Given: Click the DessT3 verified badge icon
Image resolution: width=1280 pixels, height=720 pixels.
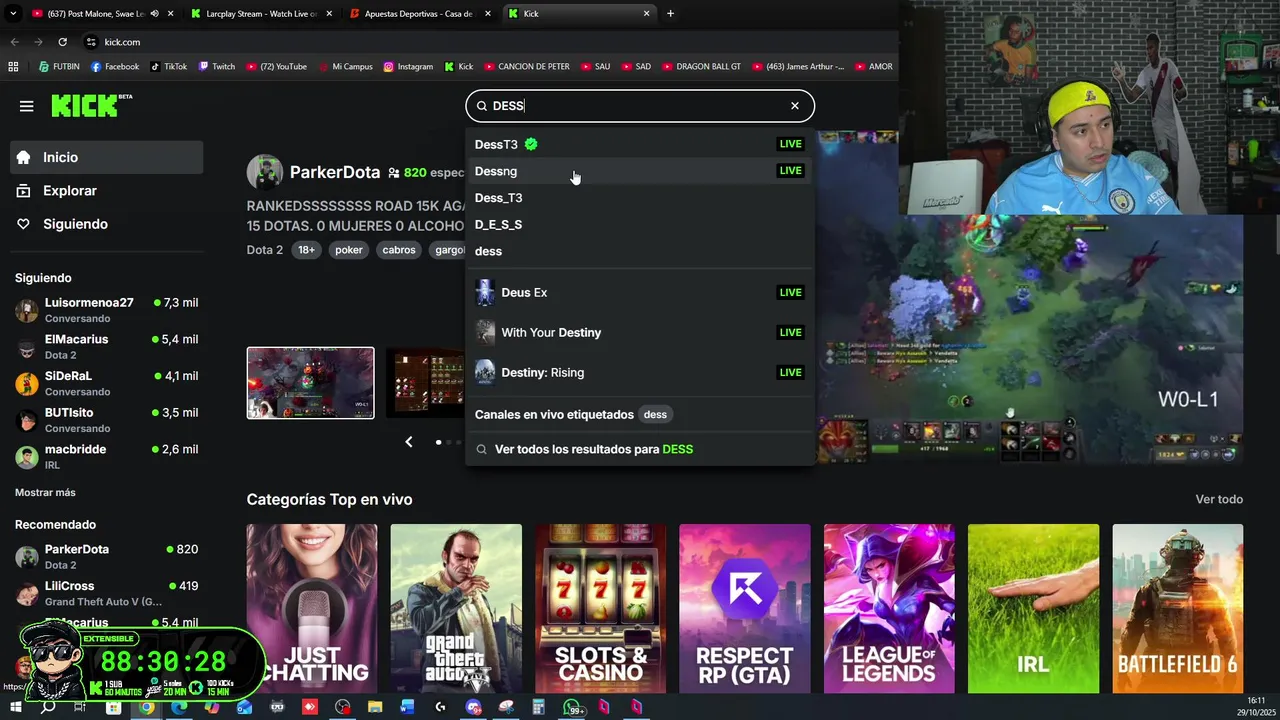Looking at the screenshot, I should [531, 144].
